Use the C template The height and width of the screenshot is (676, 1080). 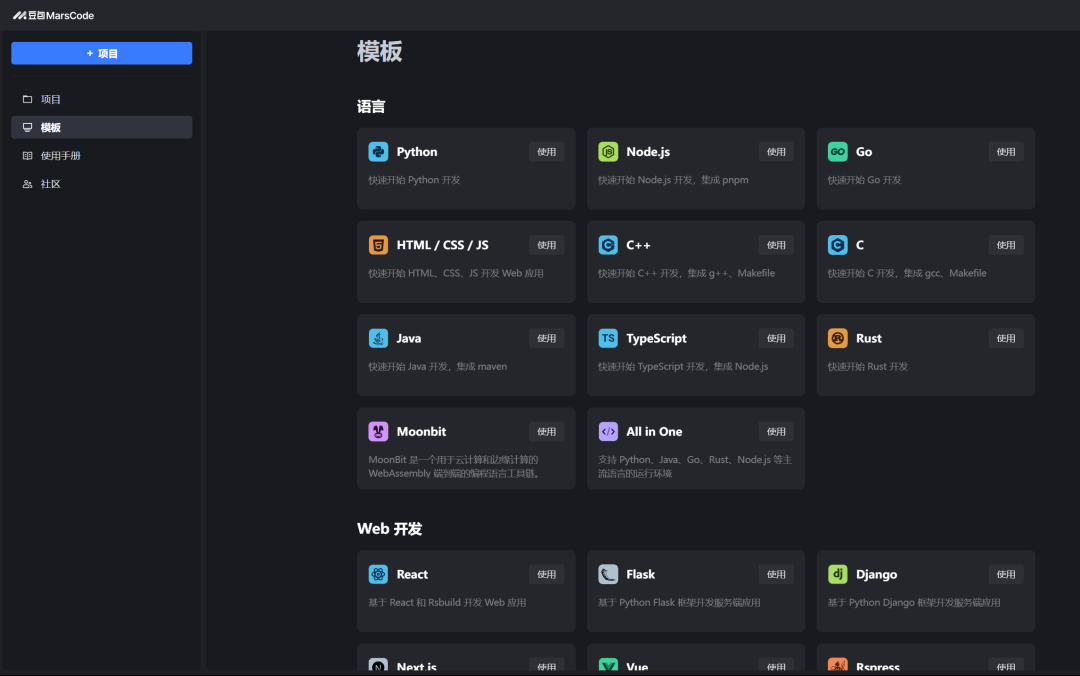tap(1006, 245)
